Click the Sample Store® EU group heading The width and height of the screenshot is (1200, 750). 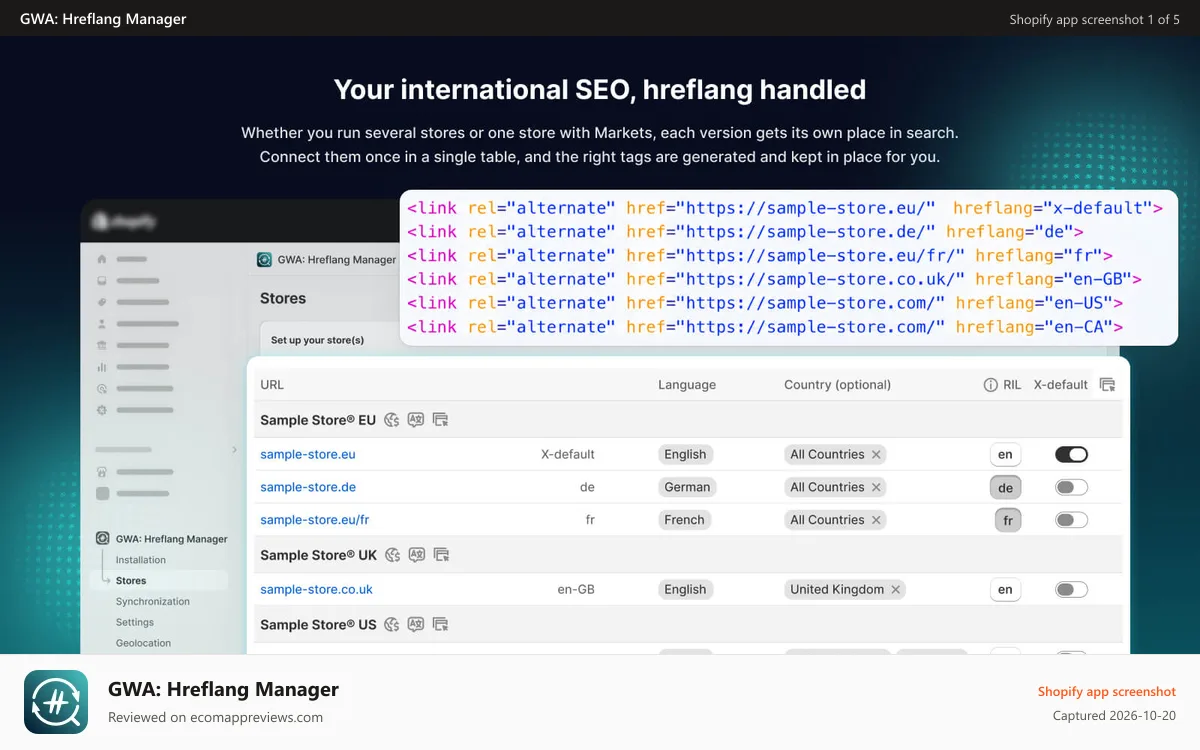click(318, 420)
